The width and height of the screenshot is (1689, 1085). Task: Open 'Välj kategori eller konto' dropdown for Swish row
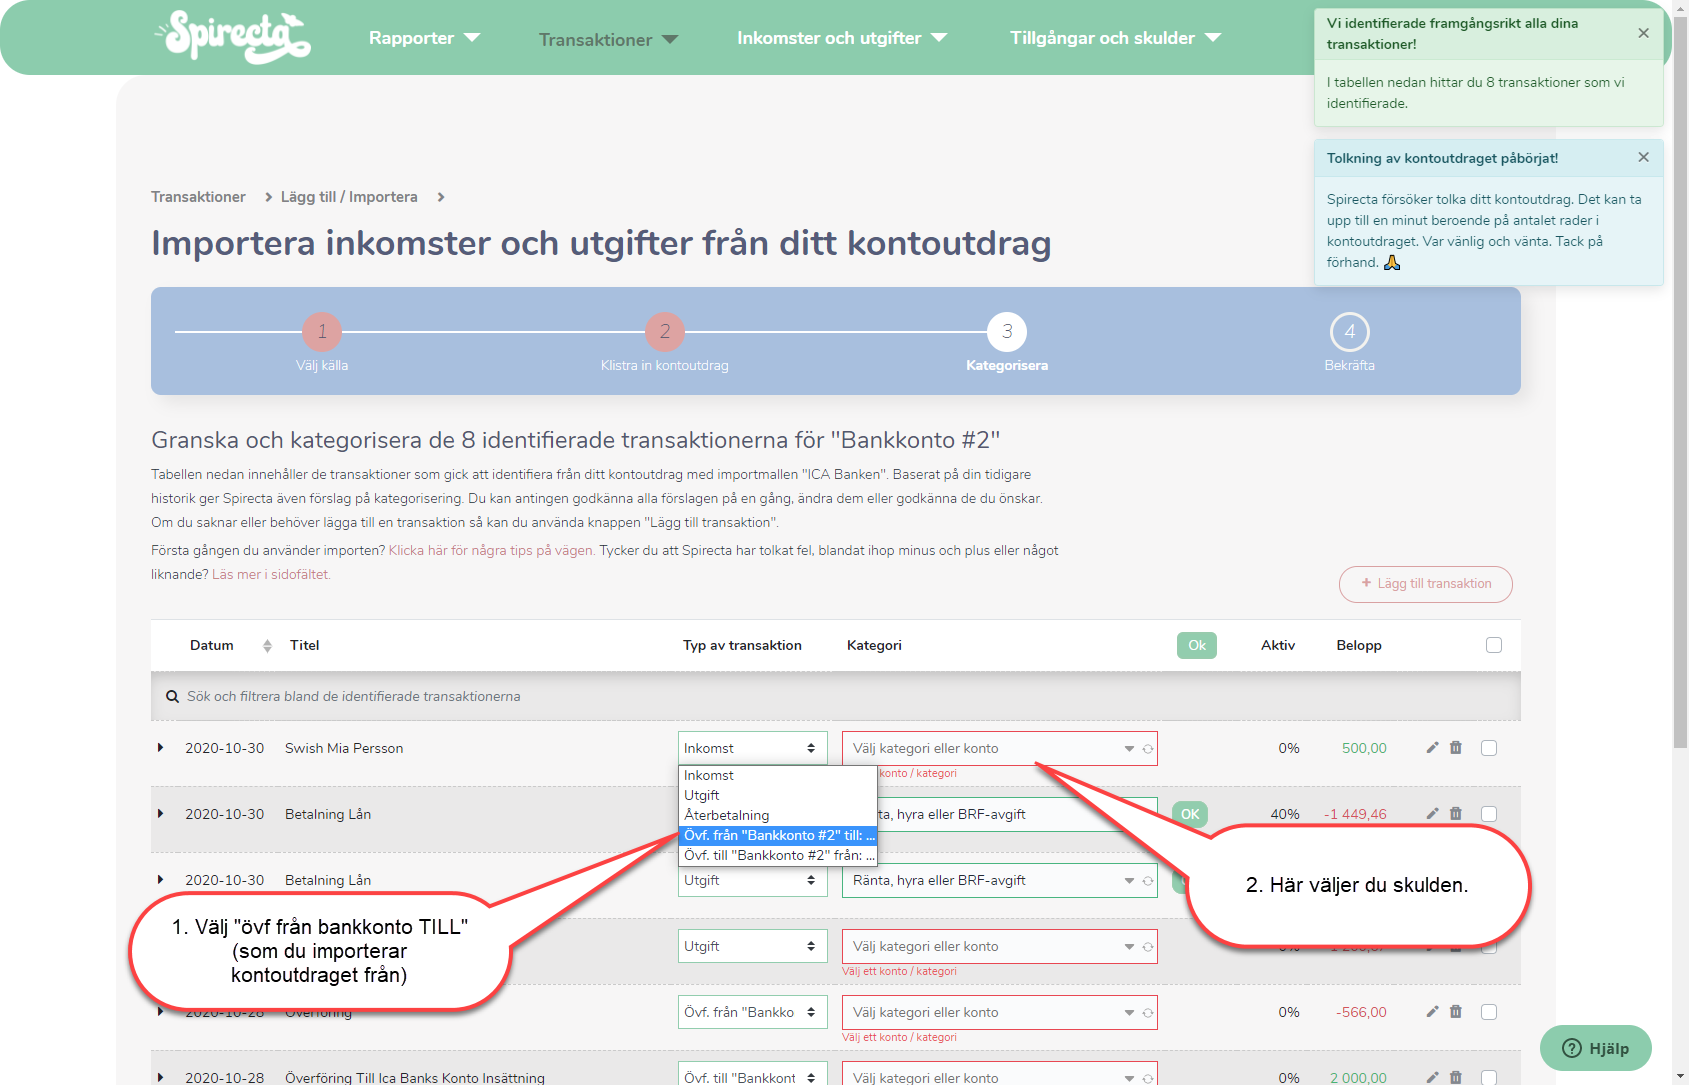[x=990, y=748]
